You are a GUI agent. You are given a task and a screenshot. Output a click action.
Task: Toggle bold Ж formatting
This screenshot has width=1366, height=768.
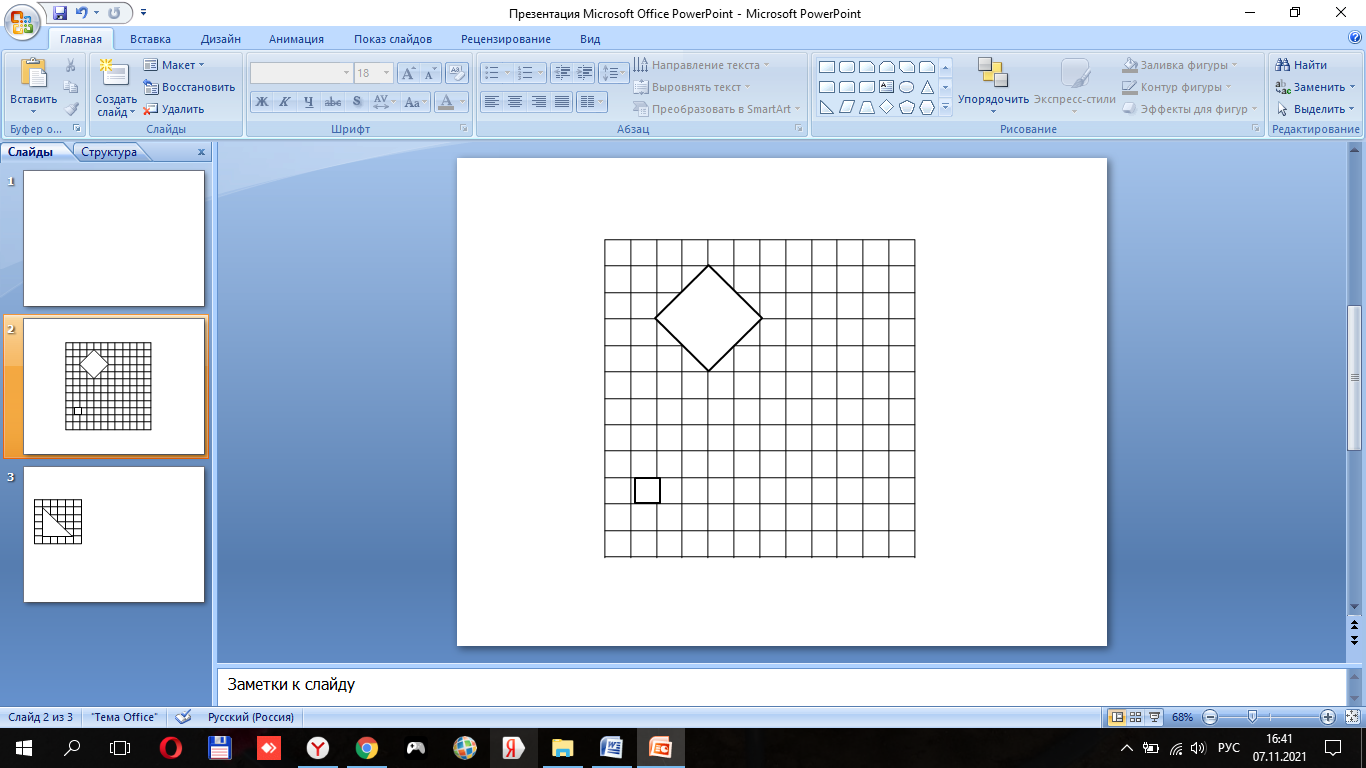point(261,102)
